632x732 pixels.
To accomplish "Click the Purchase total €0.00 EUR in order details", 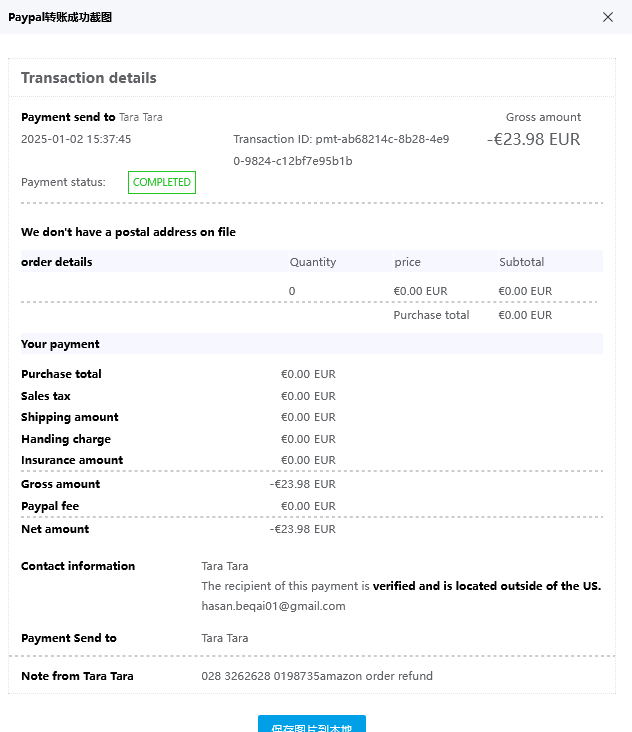I will pyautogui.click(x=524, y=315).
